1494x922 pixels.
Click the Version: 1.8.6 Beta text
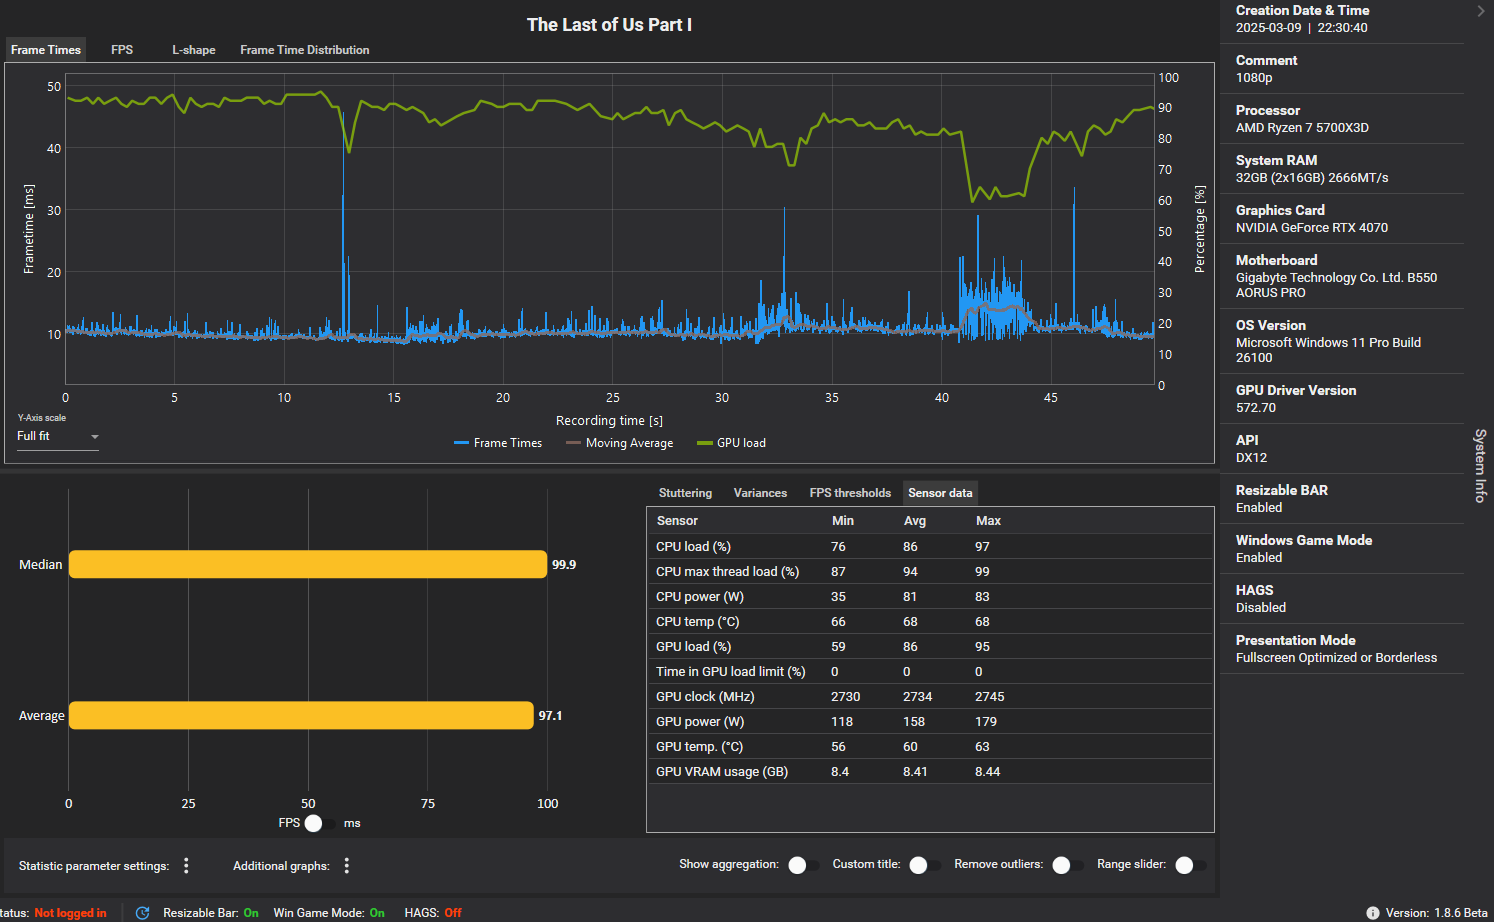coord(1436,913)
